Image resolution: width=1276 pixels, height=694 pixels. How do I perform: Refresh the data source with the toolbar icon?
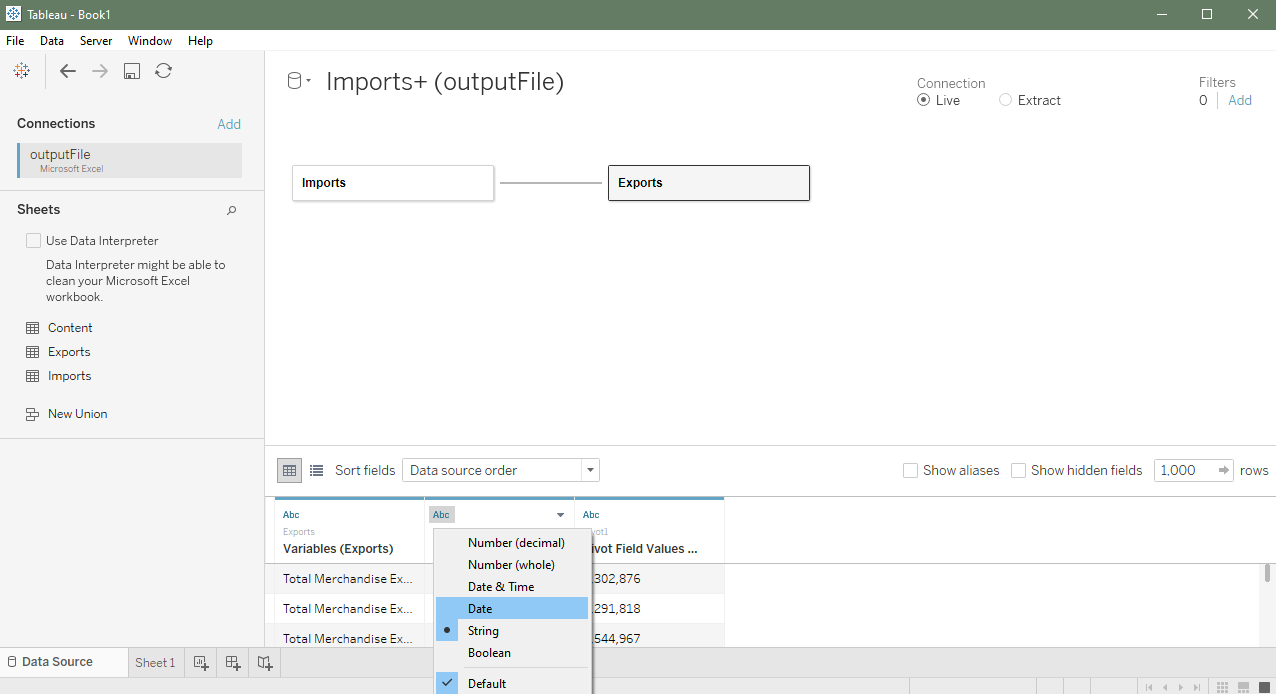point(164,71)
